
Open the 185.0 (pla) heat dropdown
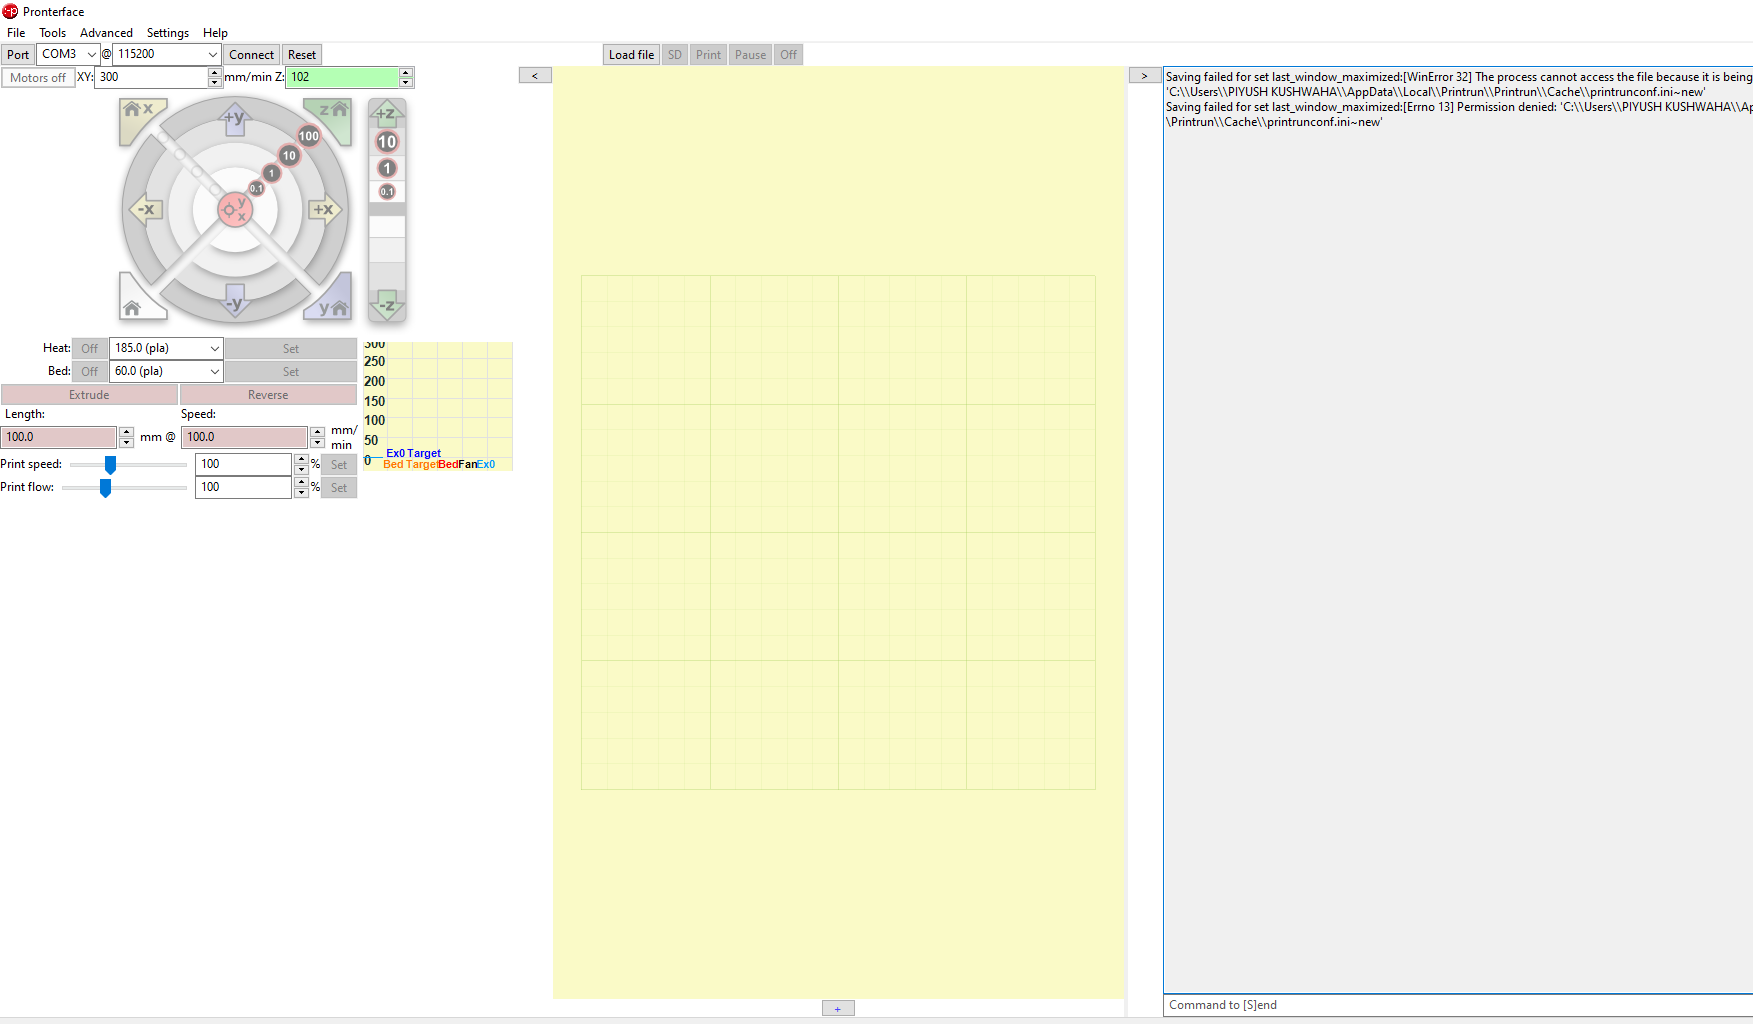(214, 348)
